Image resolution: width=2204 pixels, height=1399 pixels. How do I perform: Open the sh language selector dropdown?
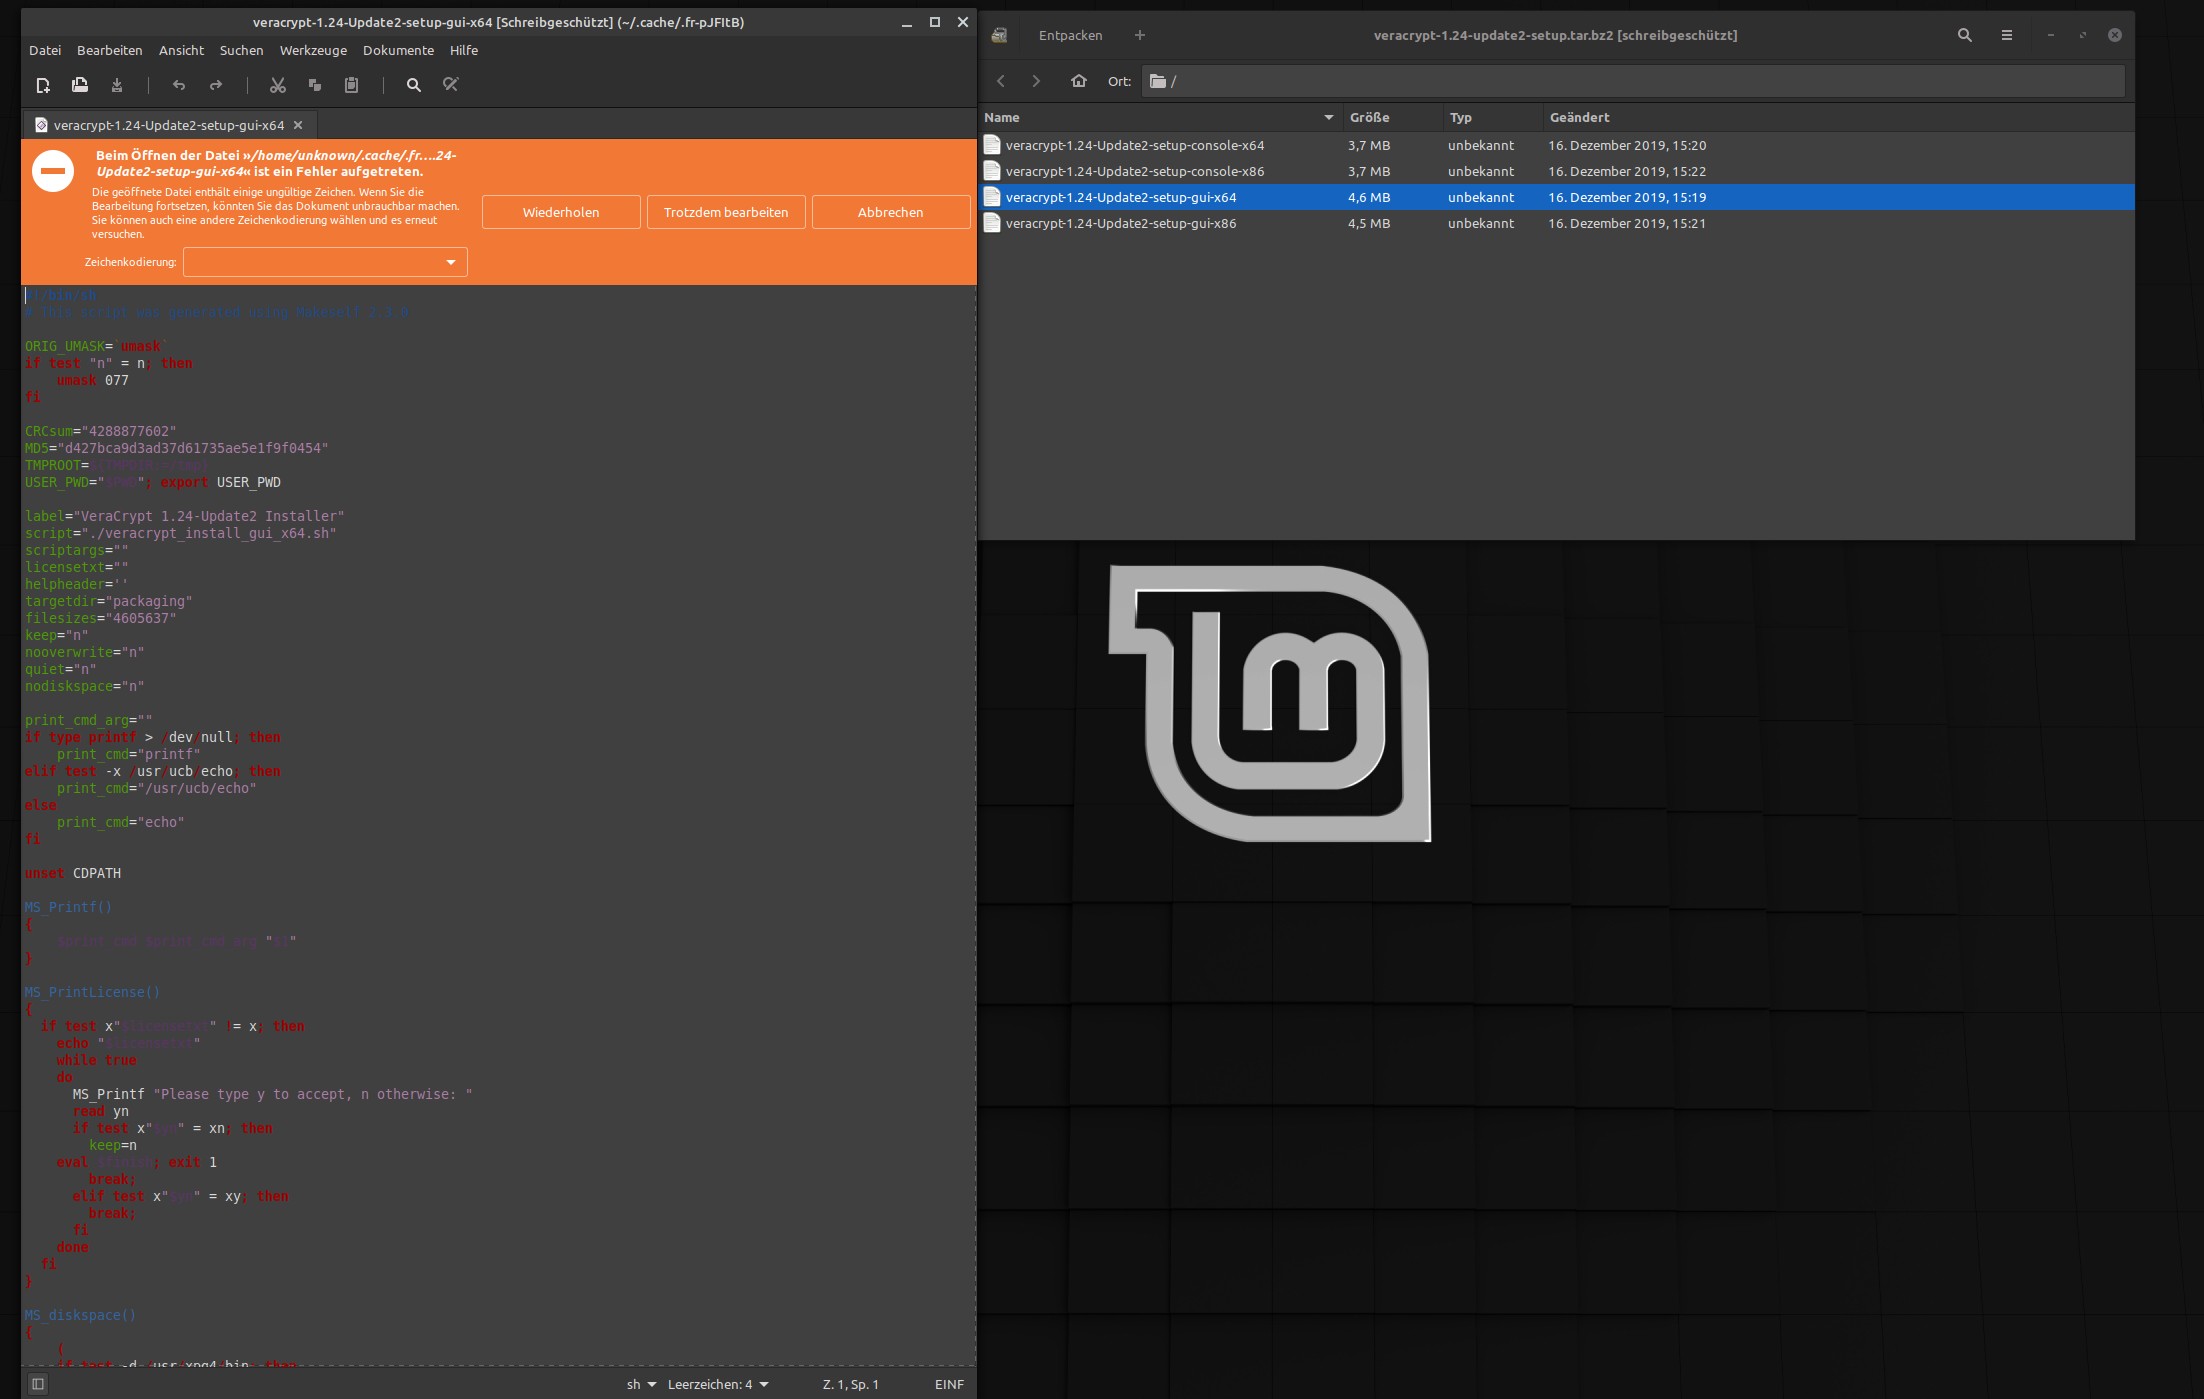coord(641,1385)
